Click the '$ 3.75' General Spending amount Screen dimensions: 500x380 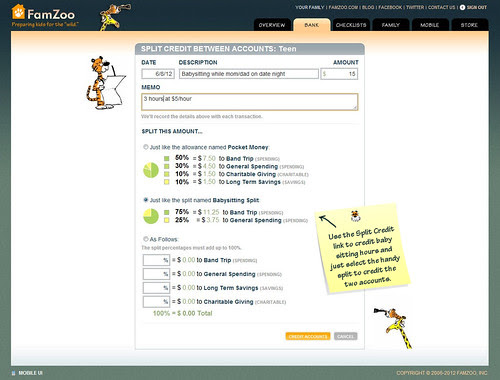(x=210, y=220)
